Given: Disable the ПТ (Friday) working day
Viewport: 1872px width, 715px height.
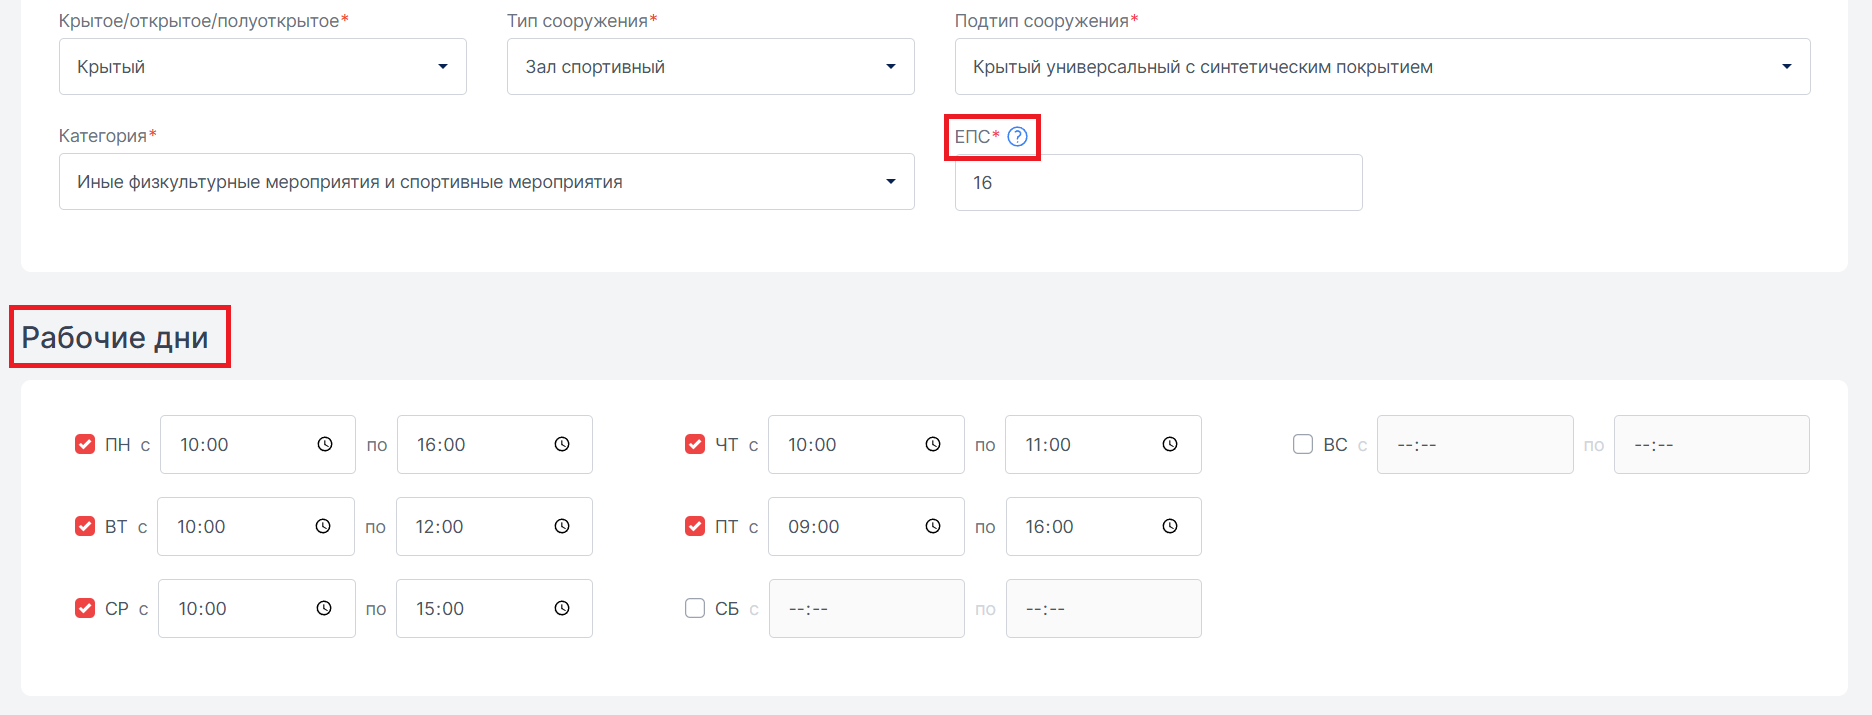Looking at the screenshot, I should (x=695, y=527).
